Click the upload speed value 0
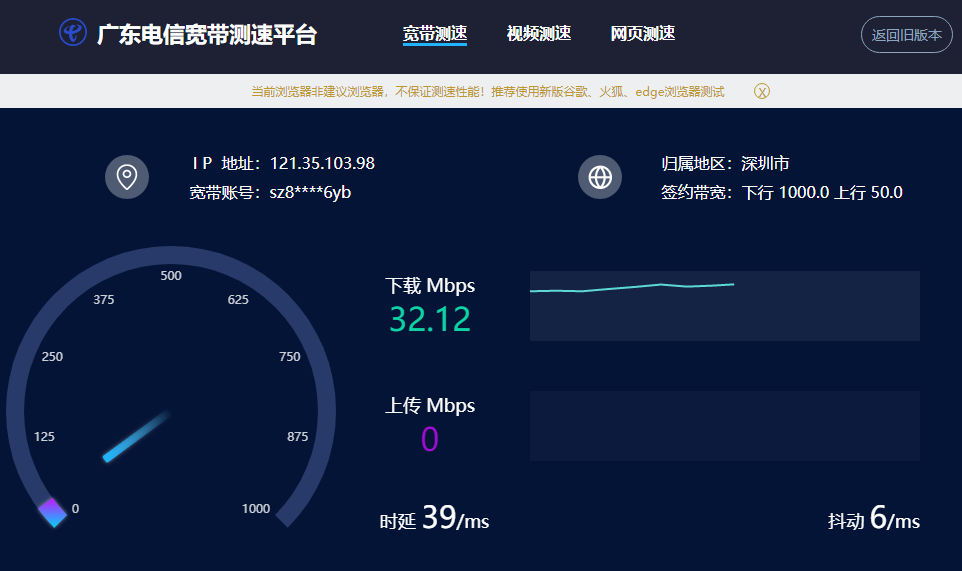Image resolution: width=962 pixels, height=571 pixels. coord(430,439)
